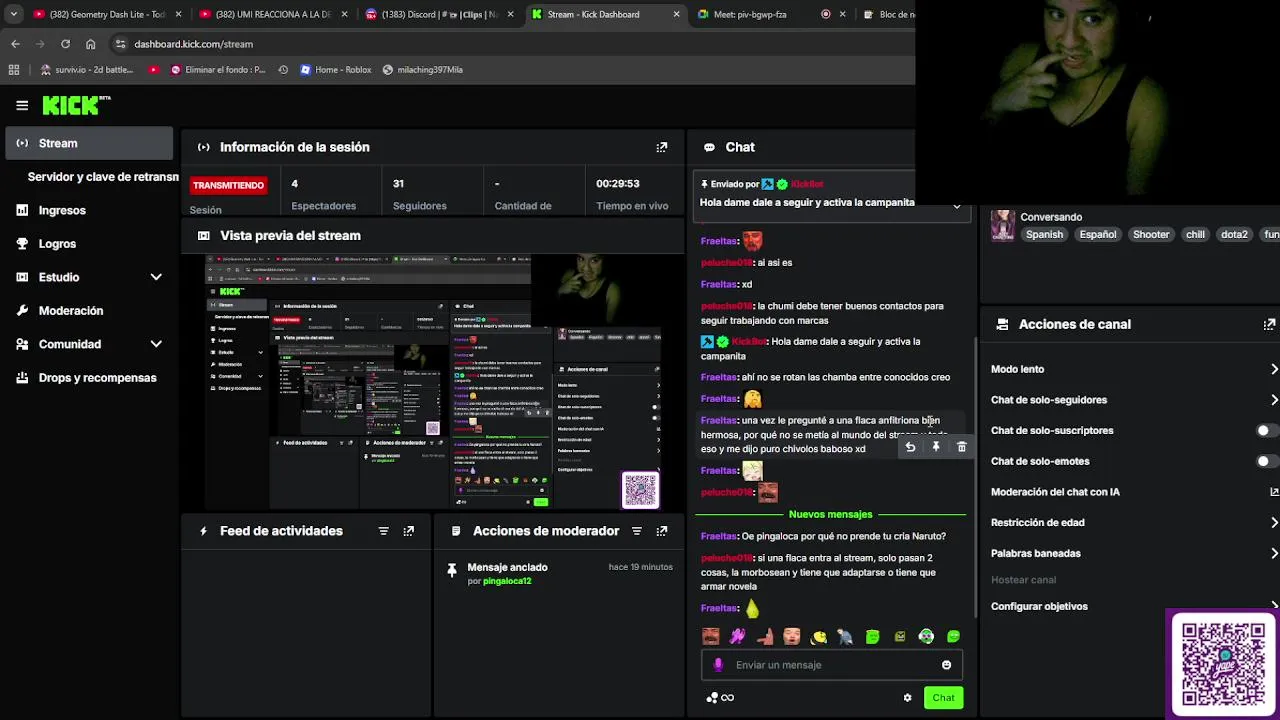This screenshot has height=720, width=1280.
Task: Filter the Acciones de moderador list
Action: pos(636,531)
